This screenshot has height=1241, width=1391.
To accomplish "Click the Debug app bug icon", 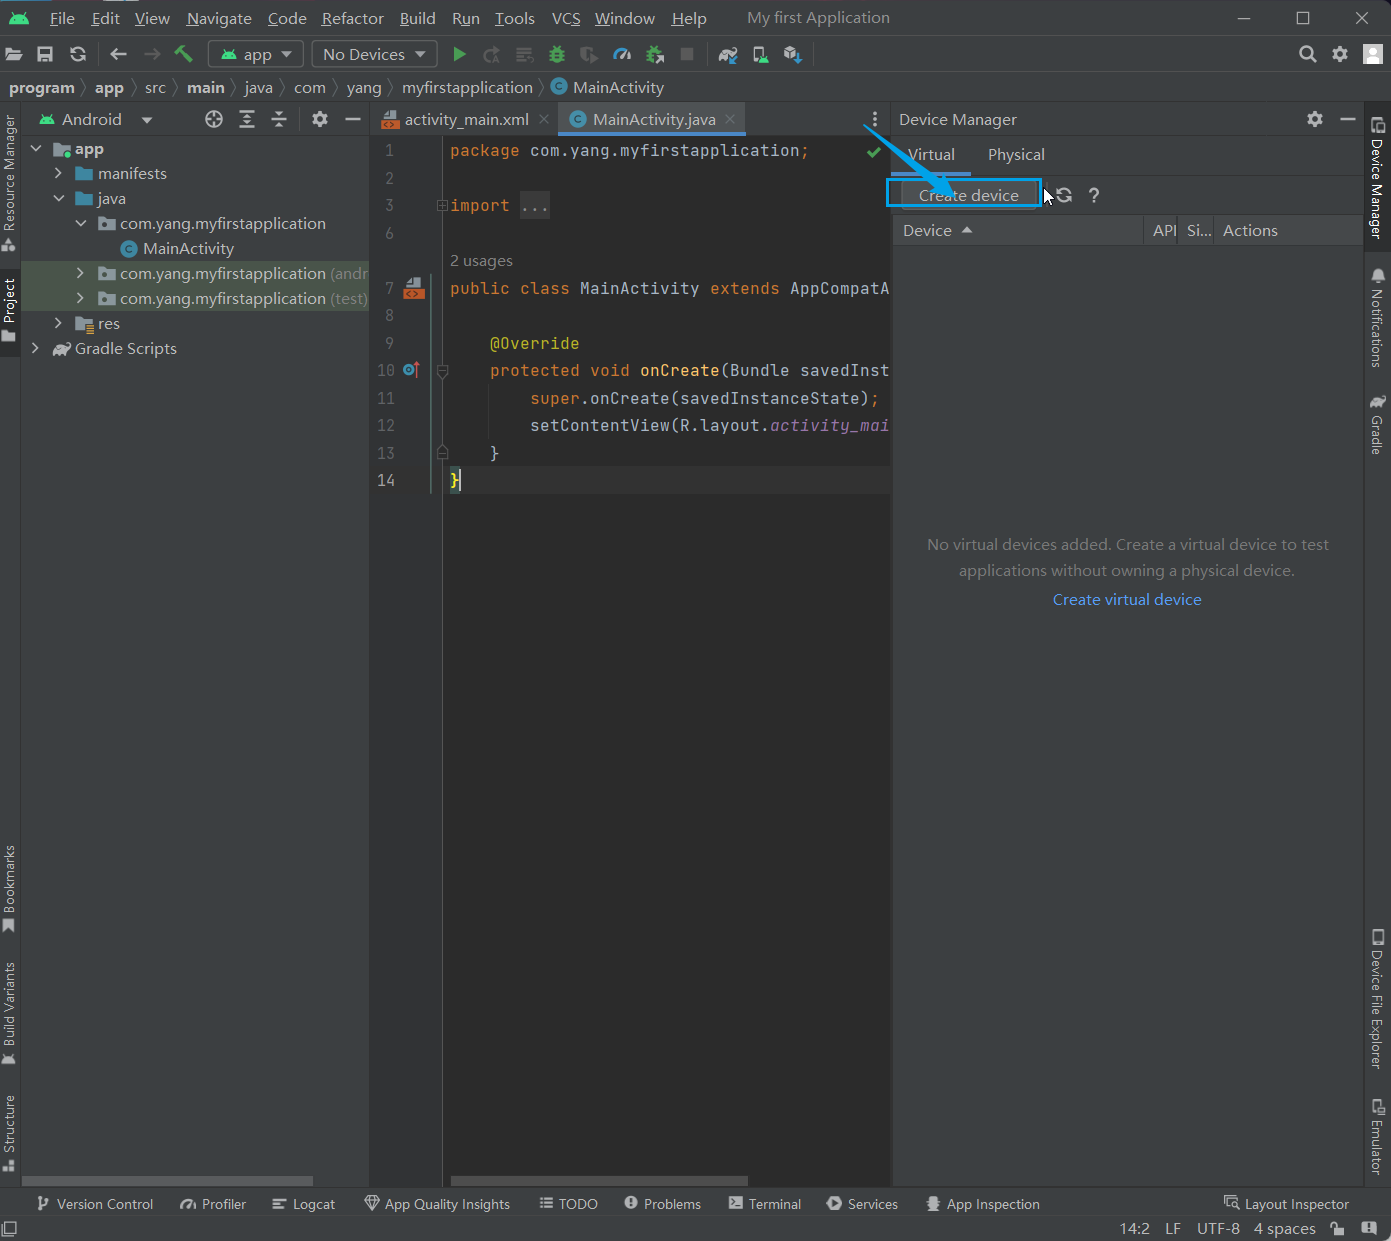I will [x=557, y=54].
